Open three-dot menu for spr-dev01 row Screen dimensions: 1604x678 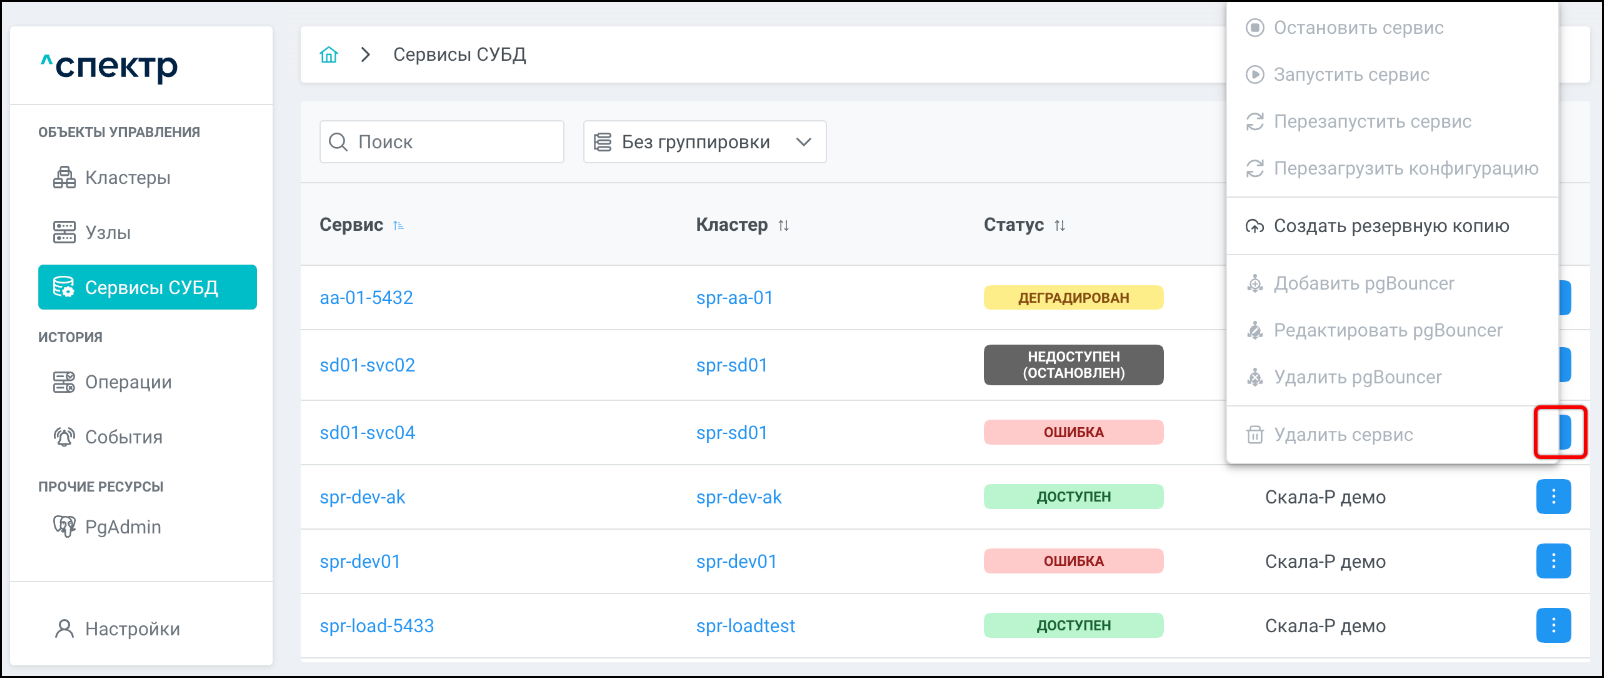(x=1553, y=561)
